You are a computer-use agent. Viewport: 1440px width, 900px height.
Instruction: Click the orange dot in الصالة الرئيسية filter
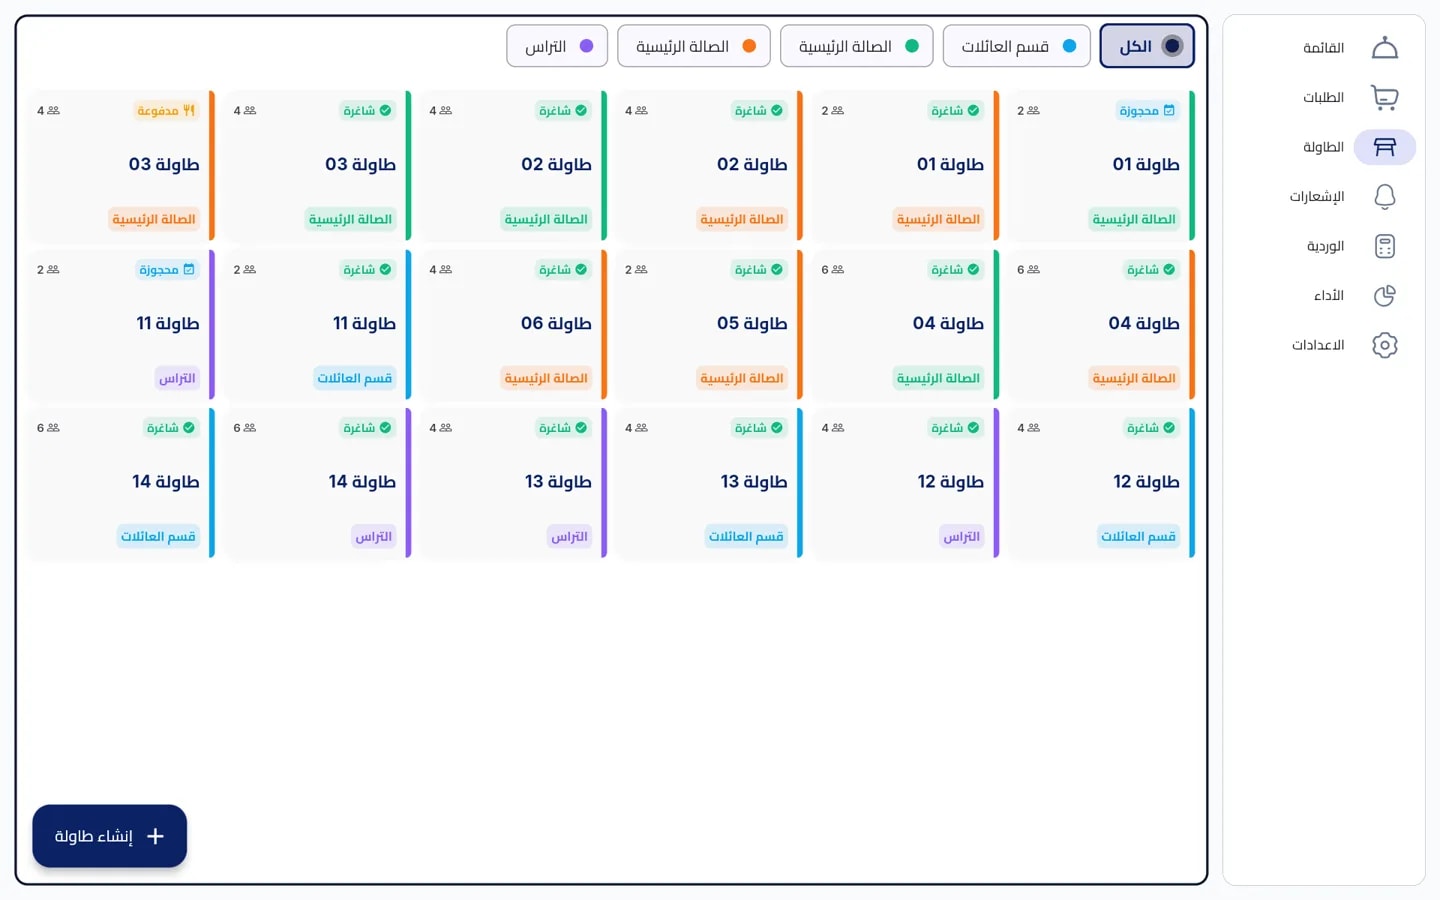pyautogui.click(x=749, y=46)
